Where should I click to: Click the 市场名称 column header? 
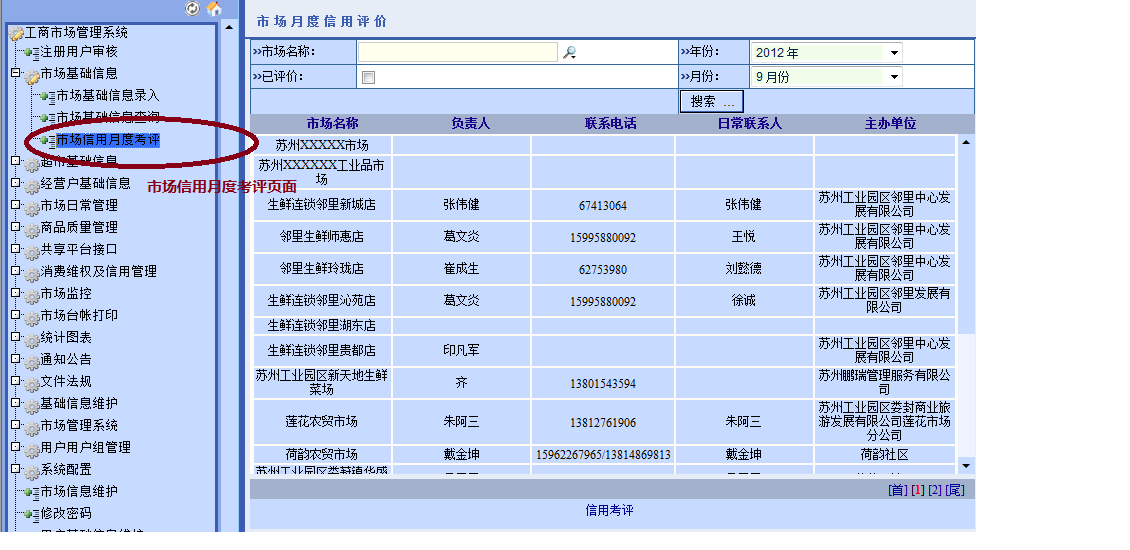tap(332, 124)
